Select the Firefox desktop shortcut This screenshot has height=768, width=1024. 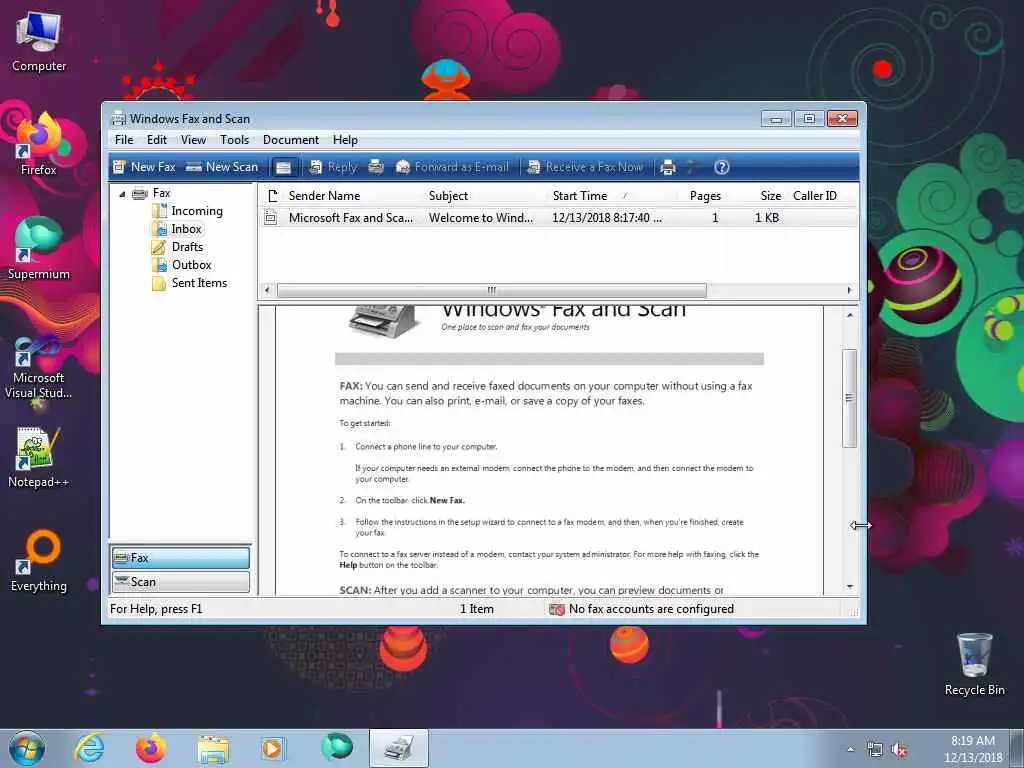(39, 144)
